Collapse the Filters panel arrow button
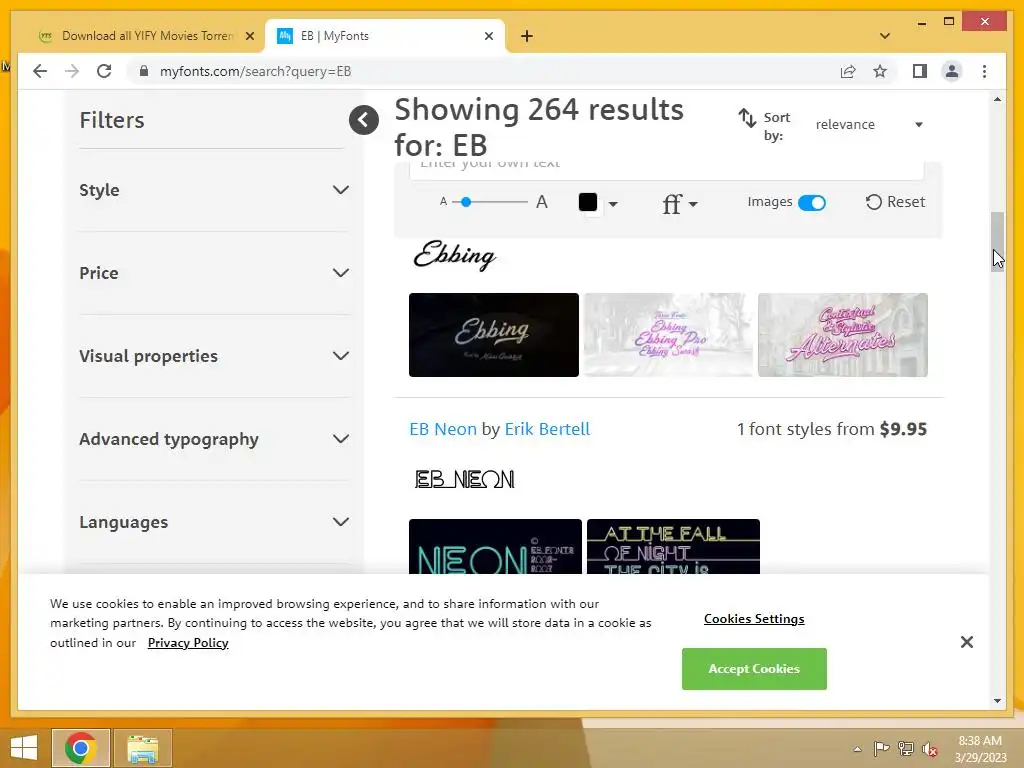The height and width of the screenshot is (768, 1024). [x=364, y=120]
